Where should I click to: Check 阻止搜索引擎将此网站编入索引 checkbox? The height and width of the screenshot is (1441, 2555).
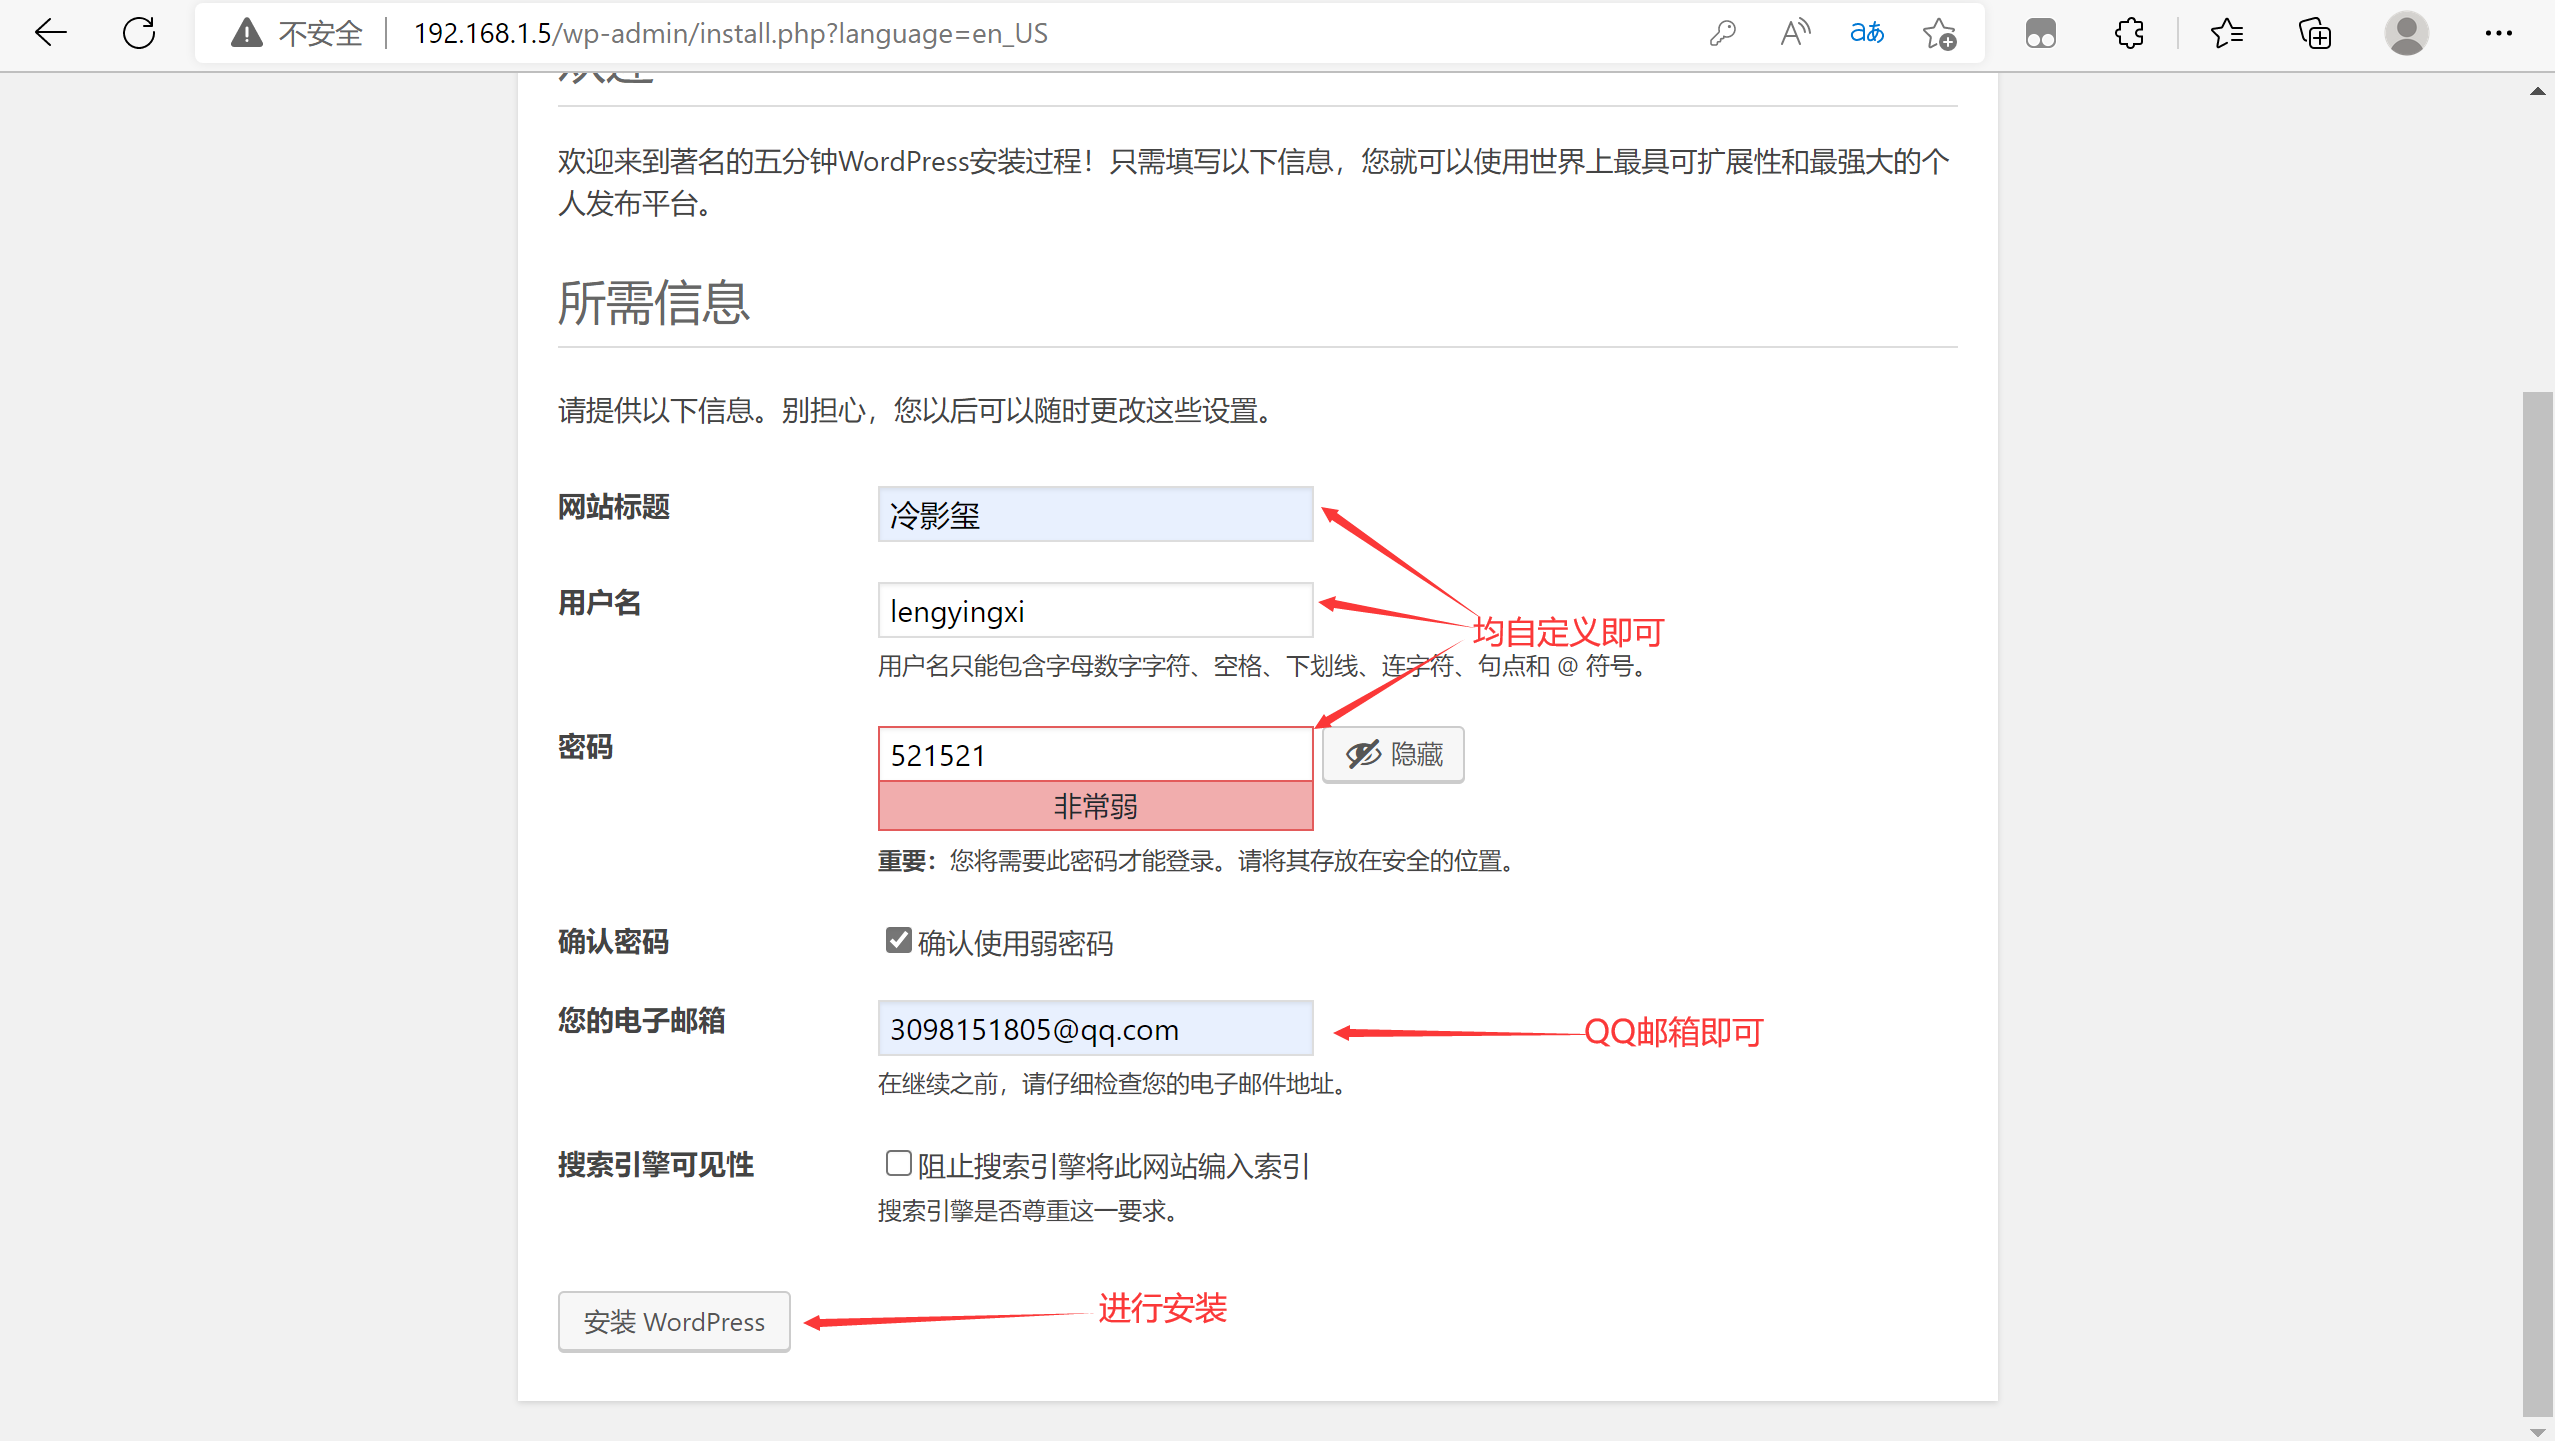click(898, 1163)
